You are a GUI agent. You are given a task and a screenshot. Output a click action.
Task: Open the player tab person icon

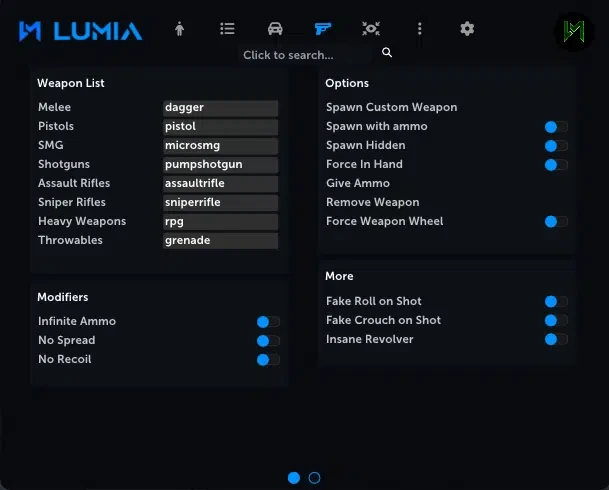[179, 29]
